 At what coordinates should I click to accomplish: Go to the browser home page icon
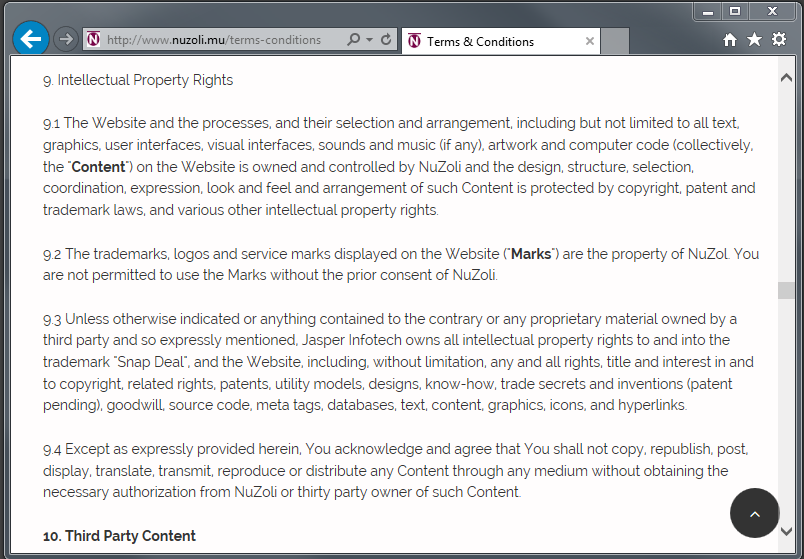click(730, 39)
